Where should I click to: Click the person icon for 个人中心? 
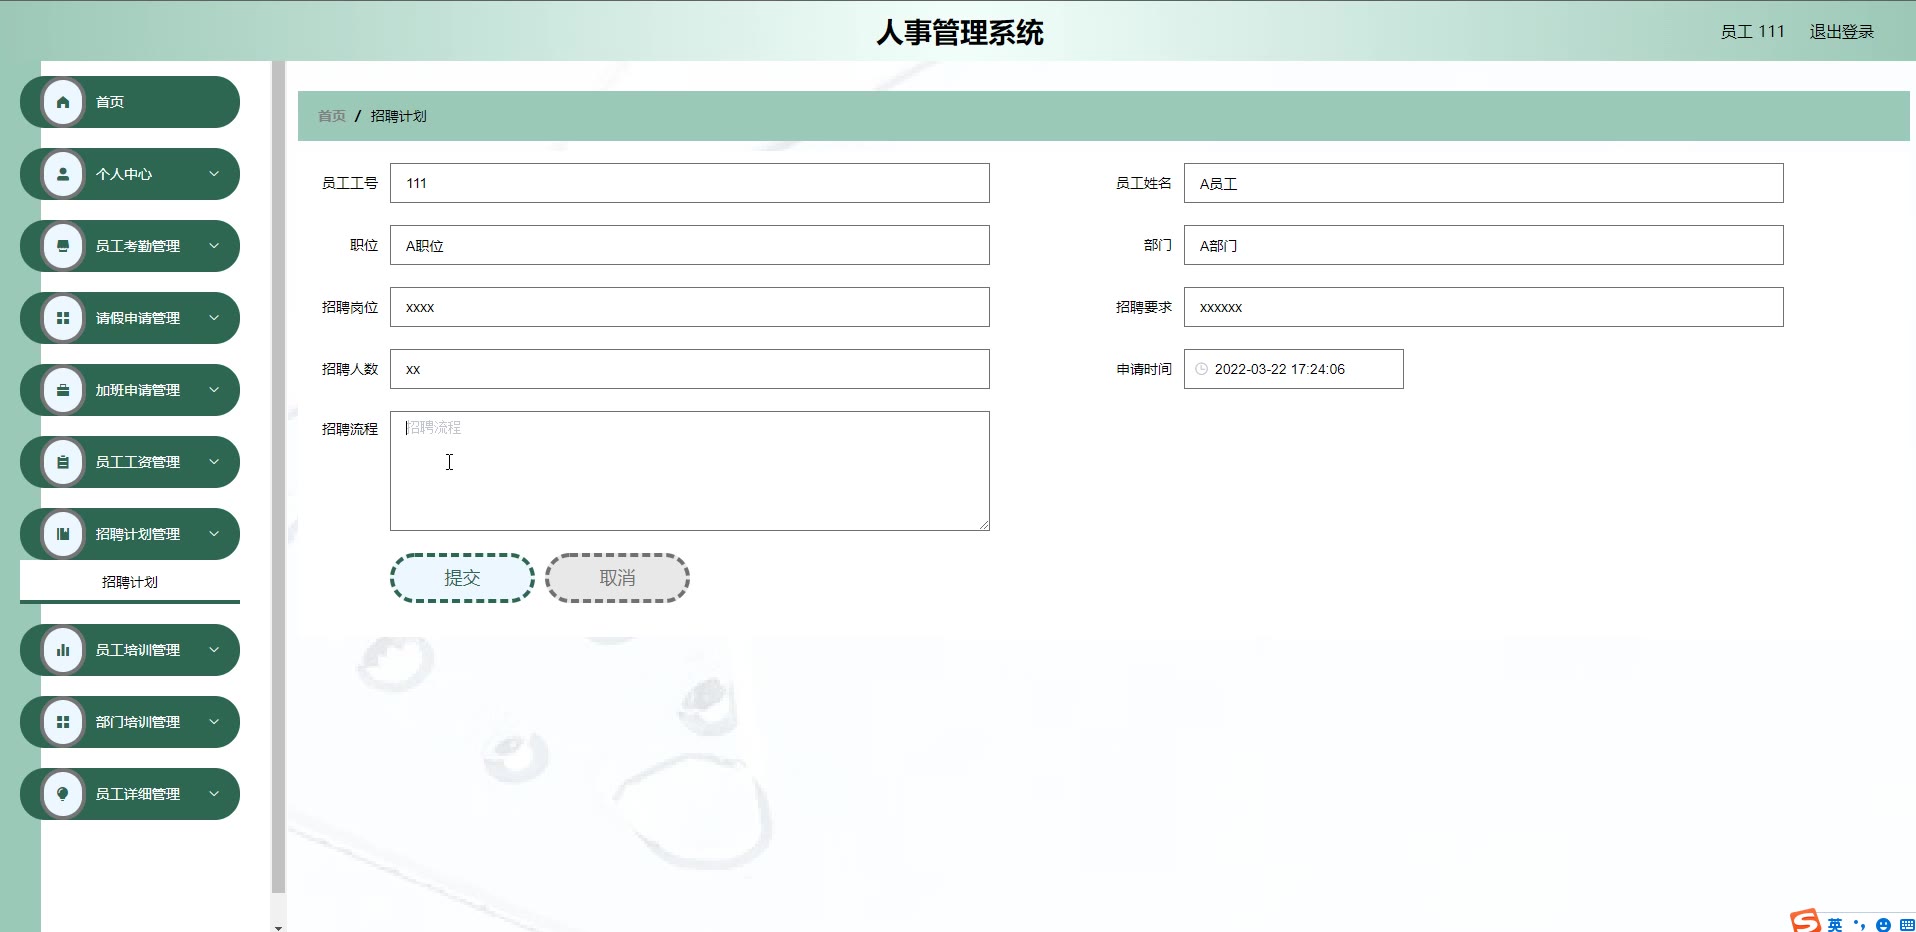(63, 174)
